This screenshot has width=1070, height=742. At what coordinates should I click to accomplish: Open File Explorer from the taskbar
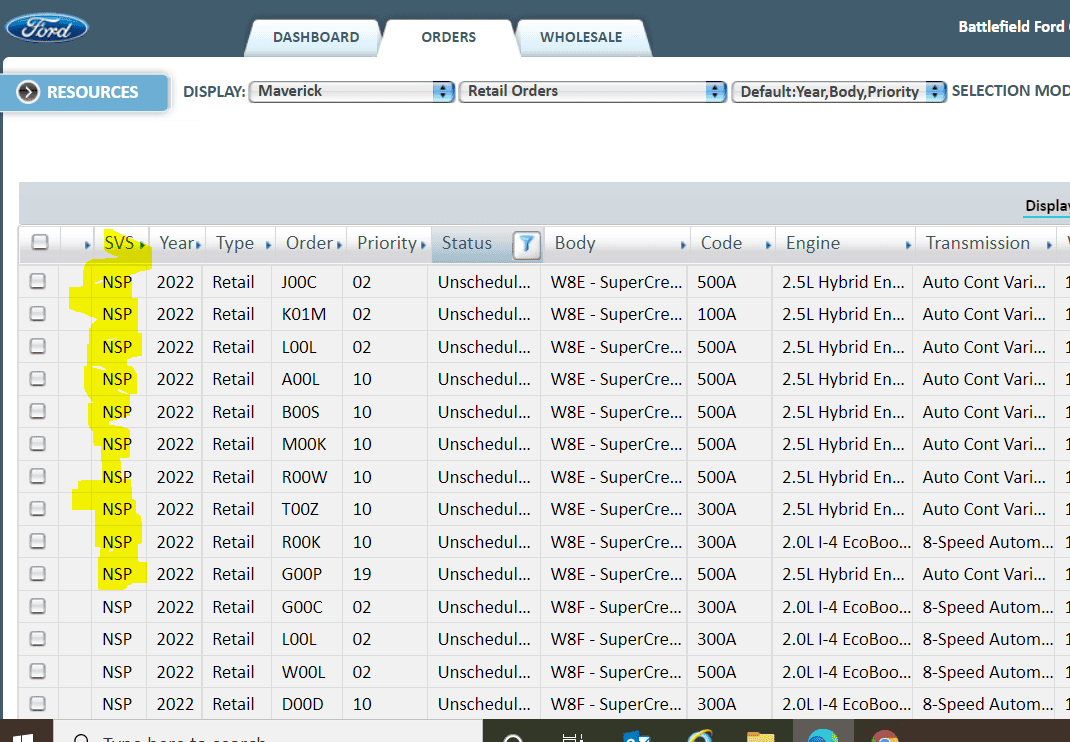(x=760, y=736)
